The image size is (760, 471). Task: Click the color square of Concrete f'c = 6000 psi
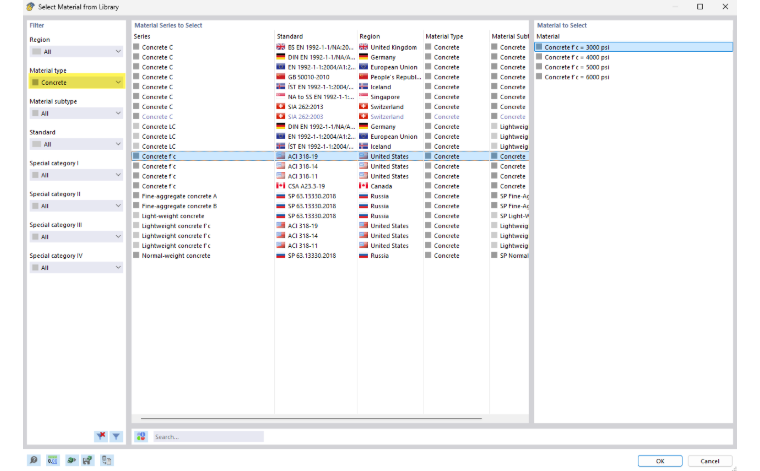(x=539, y=77)
